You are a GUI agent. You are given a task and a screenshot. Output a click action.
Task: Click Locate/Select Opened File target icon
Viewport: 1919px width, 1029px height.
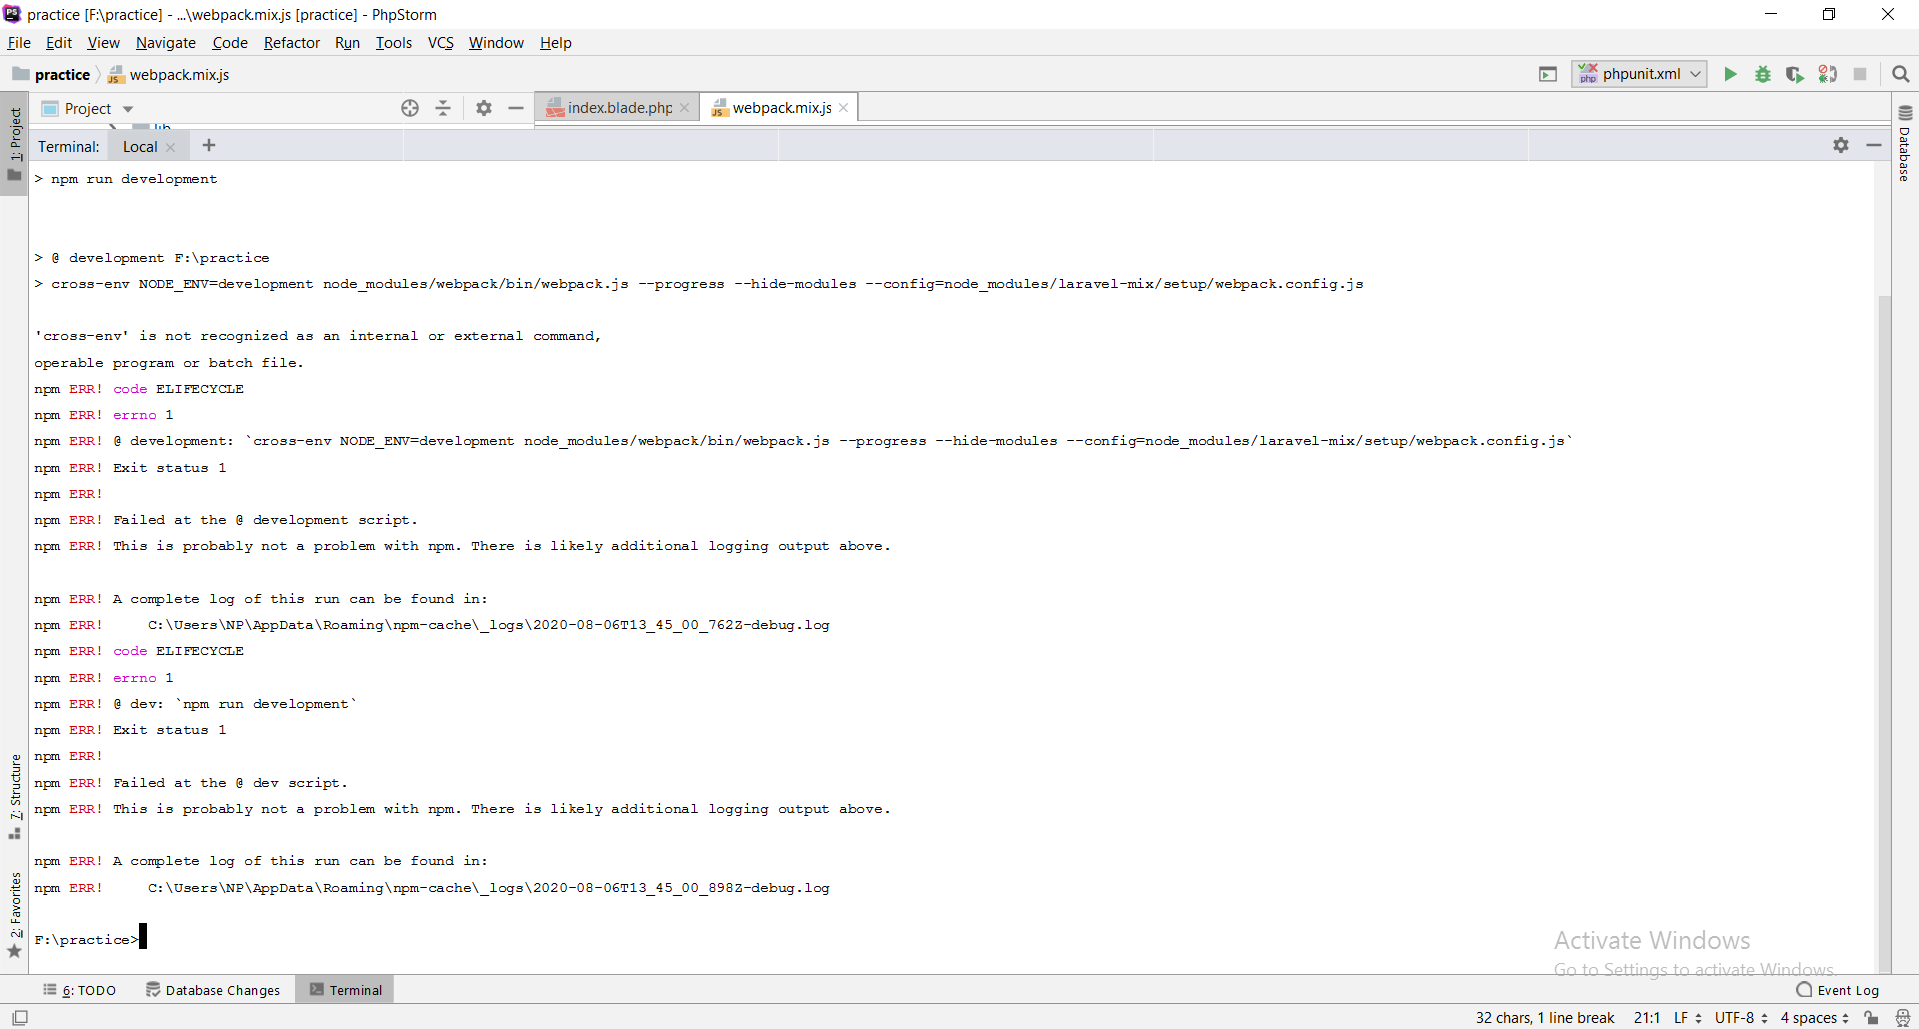(x=410, y=108)
